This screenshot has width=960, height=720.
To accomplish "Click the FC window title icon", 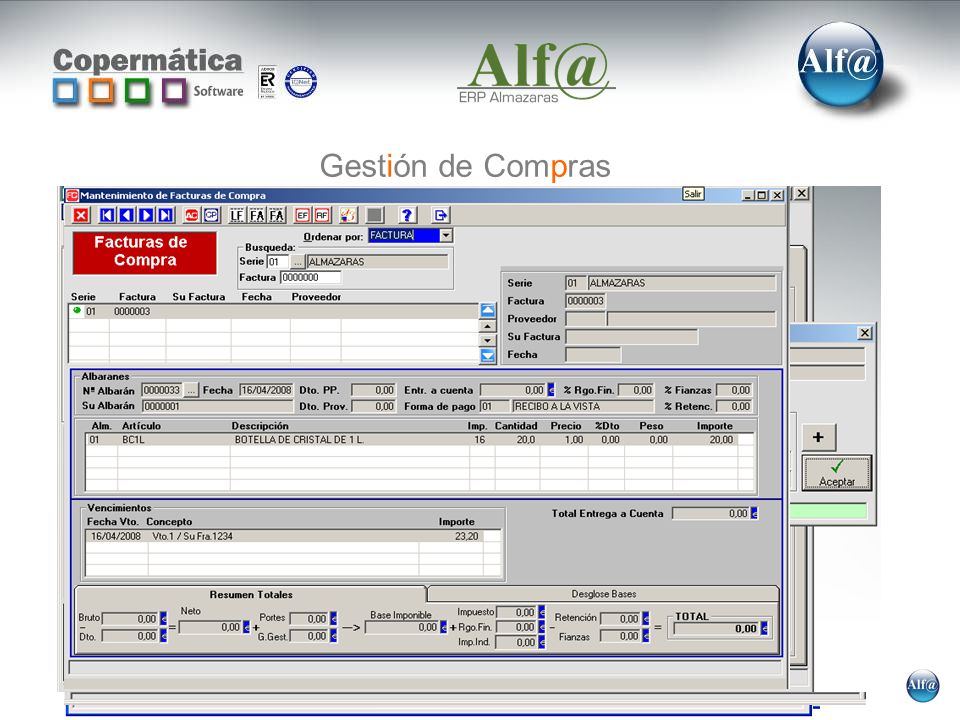I will [x=73, y=195].
